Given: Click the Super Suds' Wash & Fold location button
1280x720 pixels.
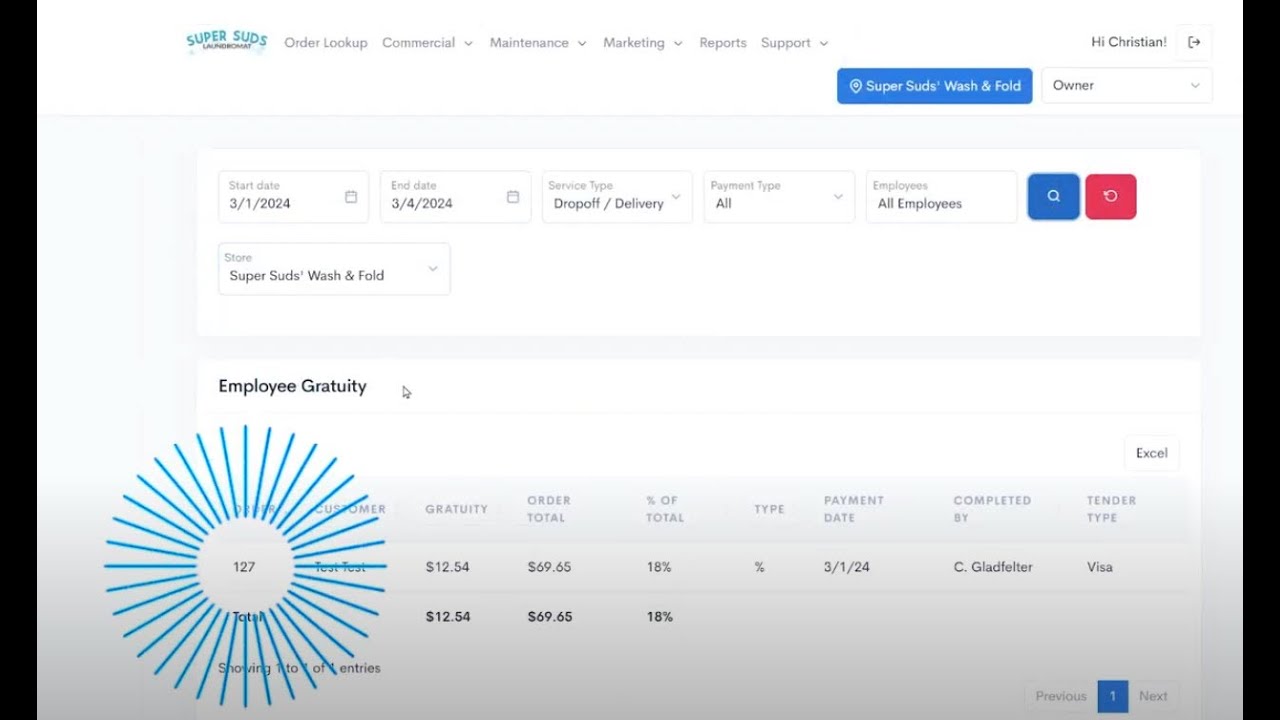Looking at the screenshot, I should click(x=934, y=86).
